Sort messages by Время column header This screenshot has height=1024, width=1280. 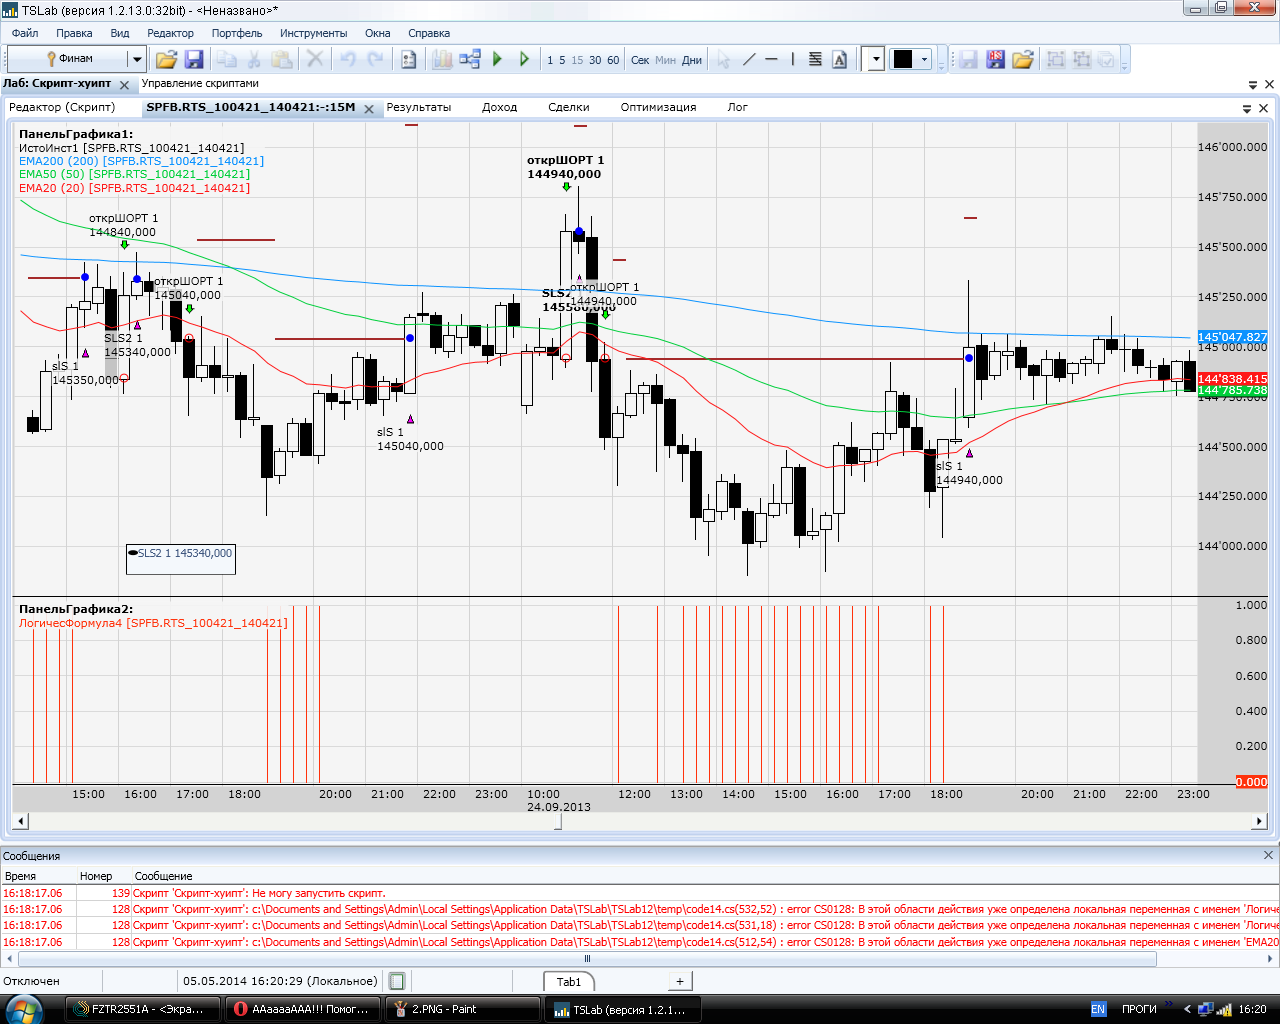(40, 876)
